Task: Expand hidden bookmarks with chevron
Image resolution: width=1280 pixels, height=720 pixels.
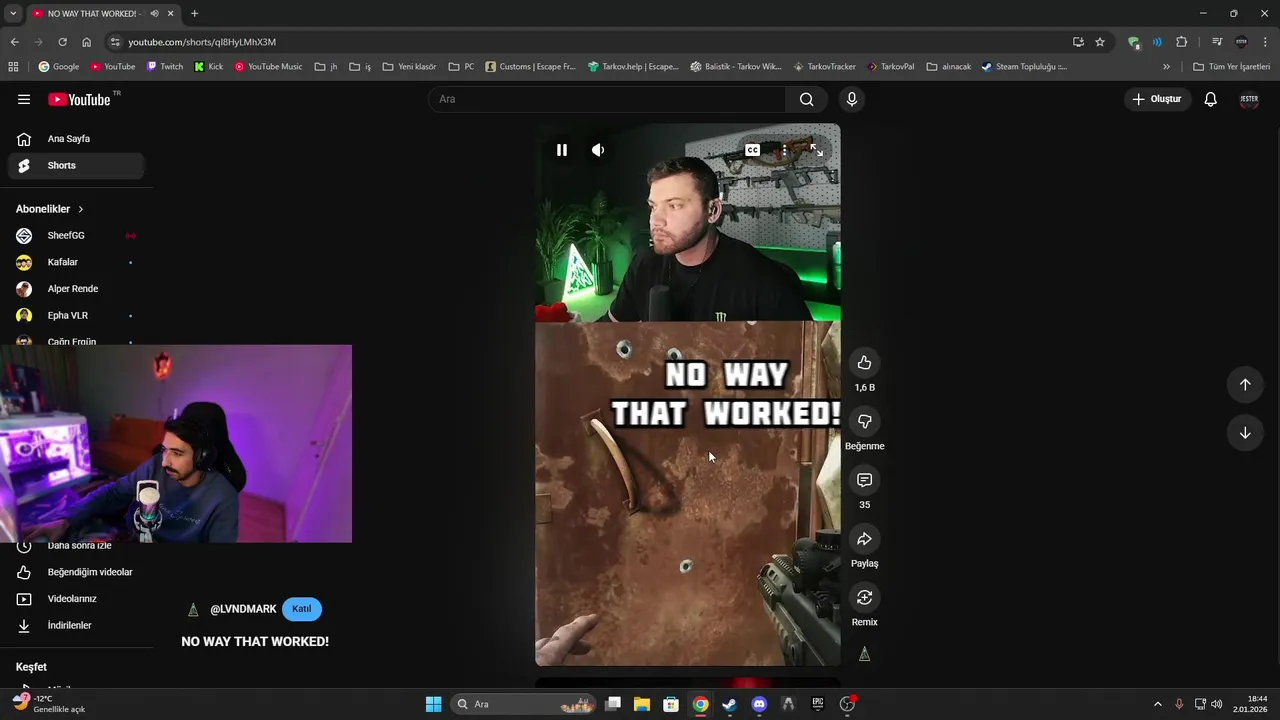Action: (1166, 67)
